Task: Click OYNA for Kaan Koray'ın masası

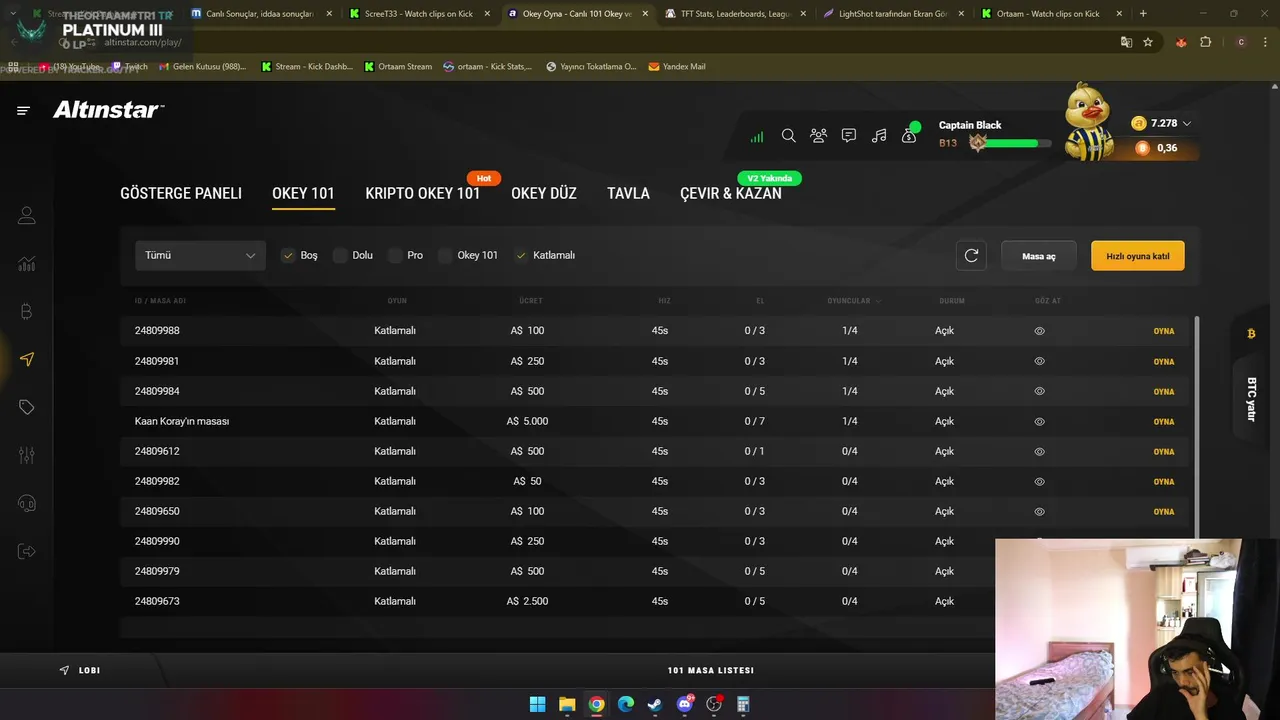Action: (x=1164, y=421)
